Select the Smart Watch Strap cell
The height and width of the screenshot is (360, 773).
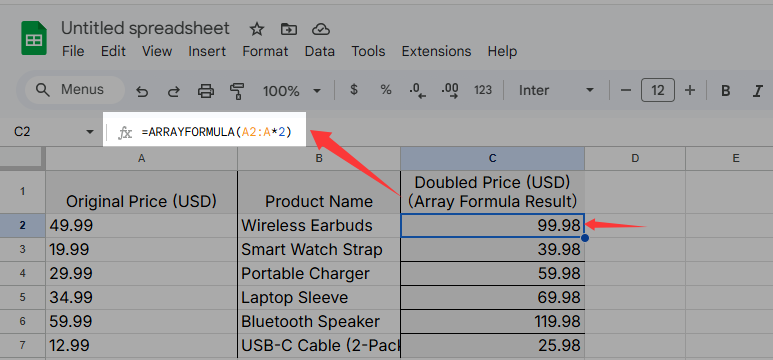tap(319, 250)
